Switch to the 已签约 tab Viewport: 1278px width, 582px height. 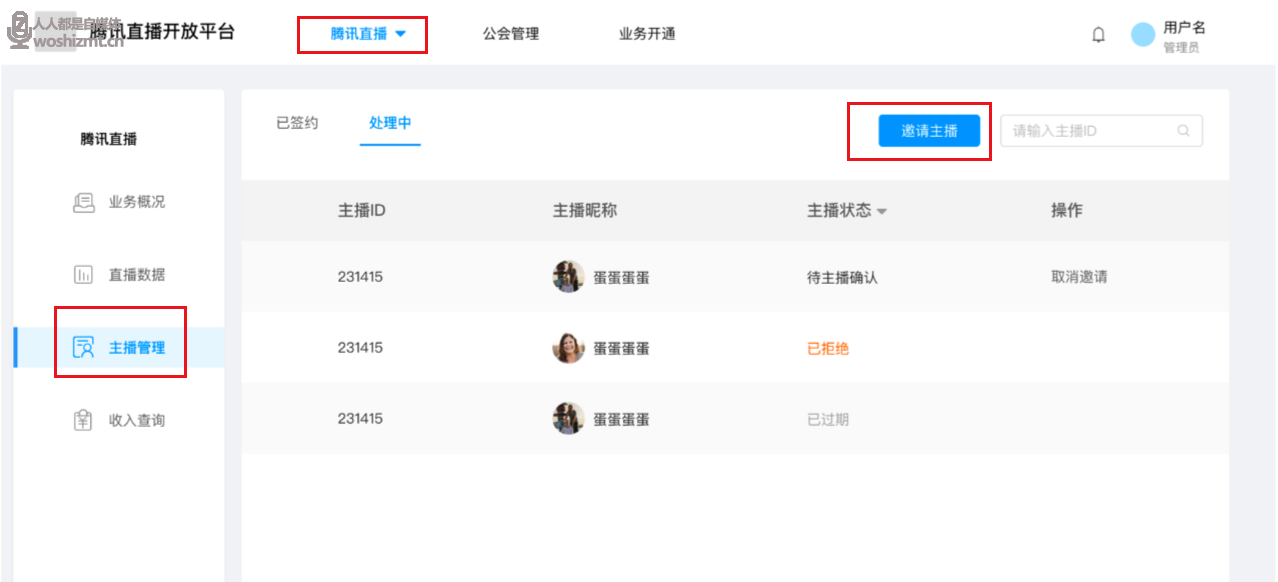(x=297, y=123)
